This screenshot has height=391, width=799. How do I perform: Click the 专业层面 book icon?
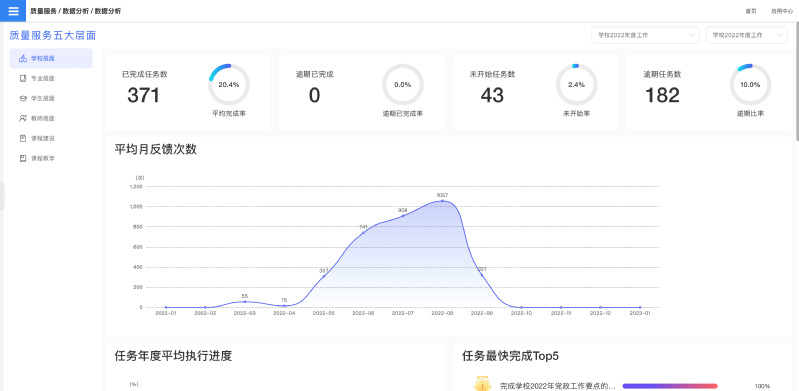click(22, 79)
